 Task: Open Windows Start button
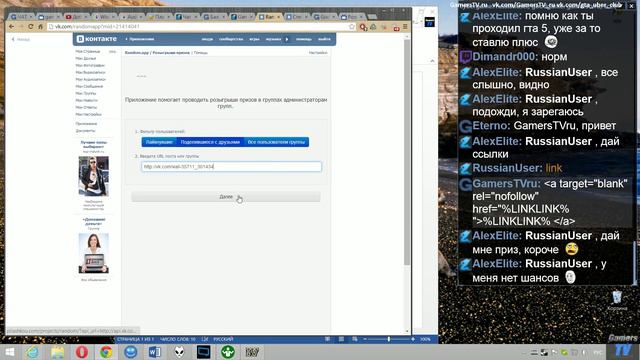[10, 352]
